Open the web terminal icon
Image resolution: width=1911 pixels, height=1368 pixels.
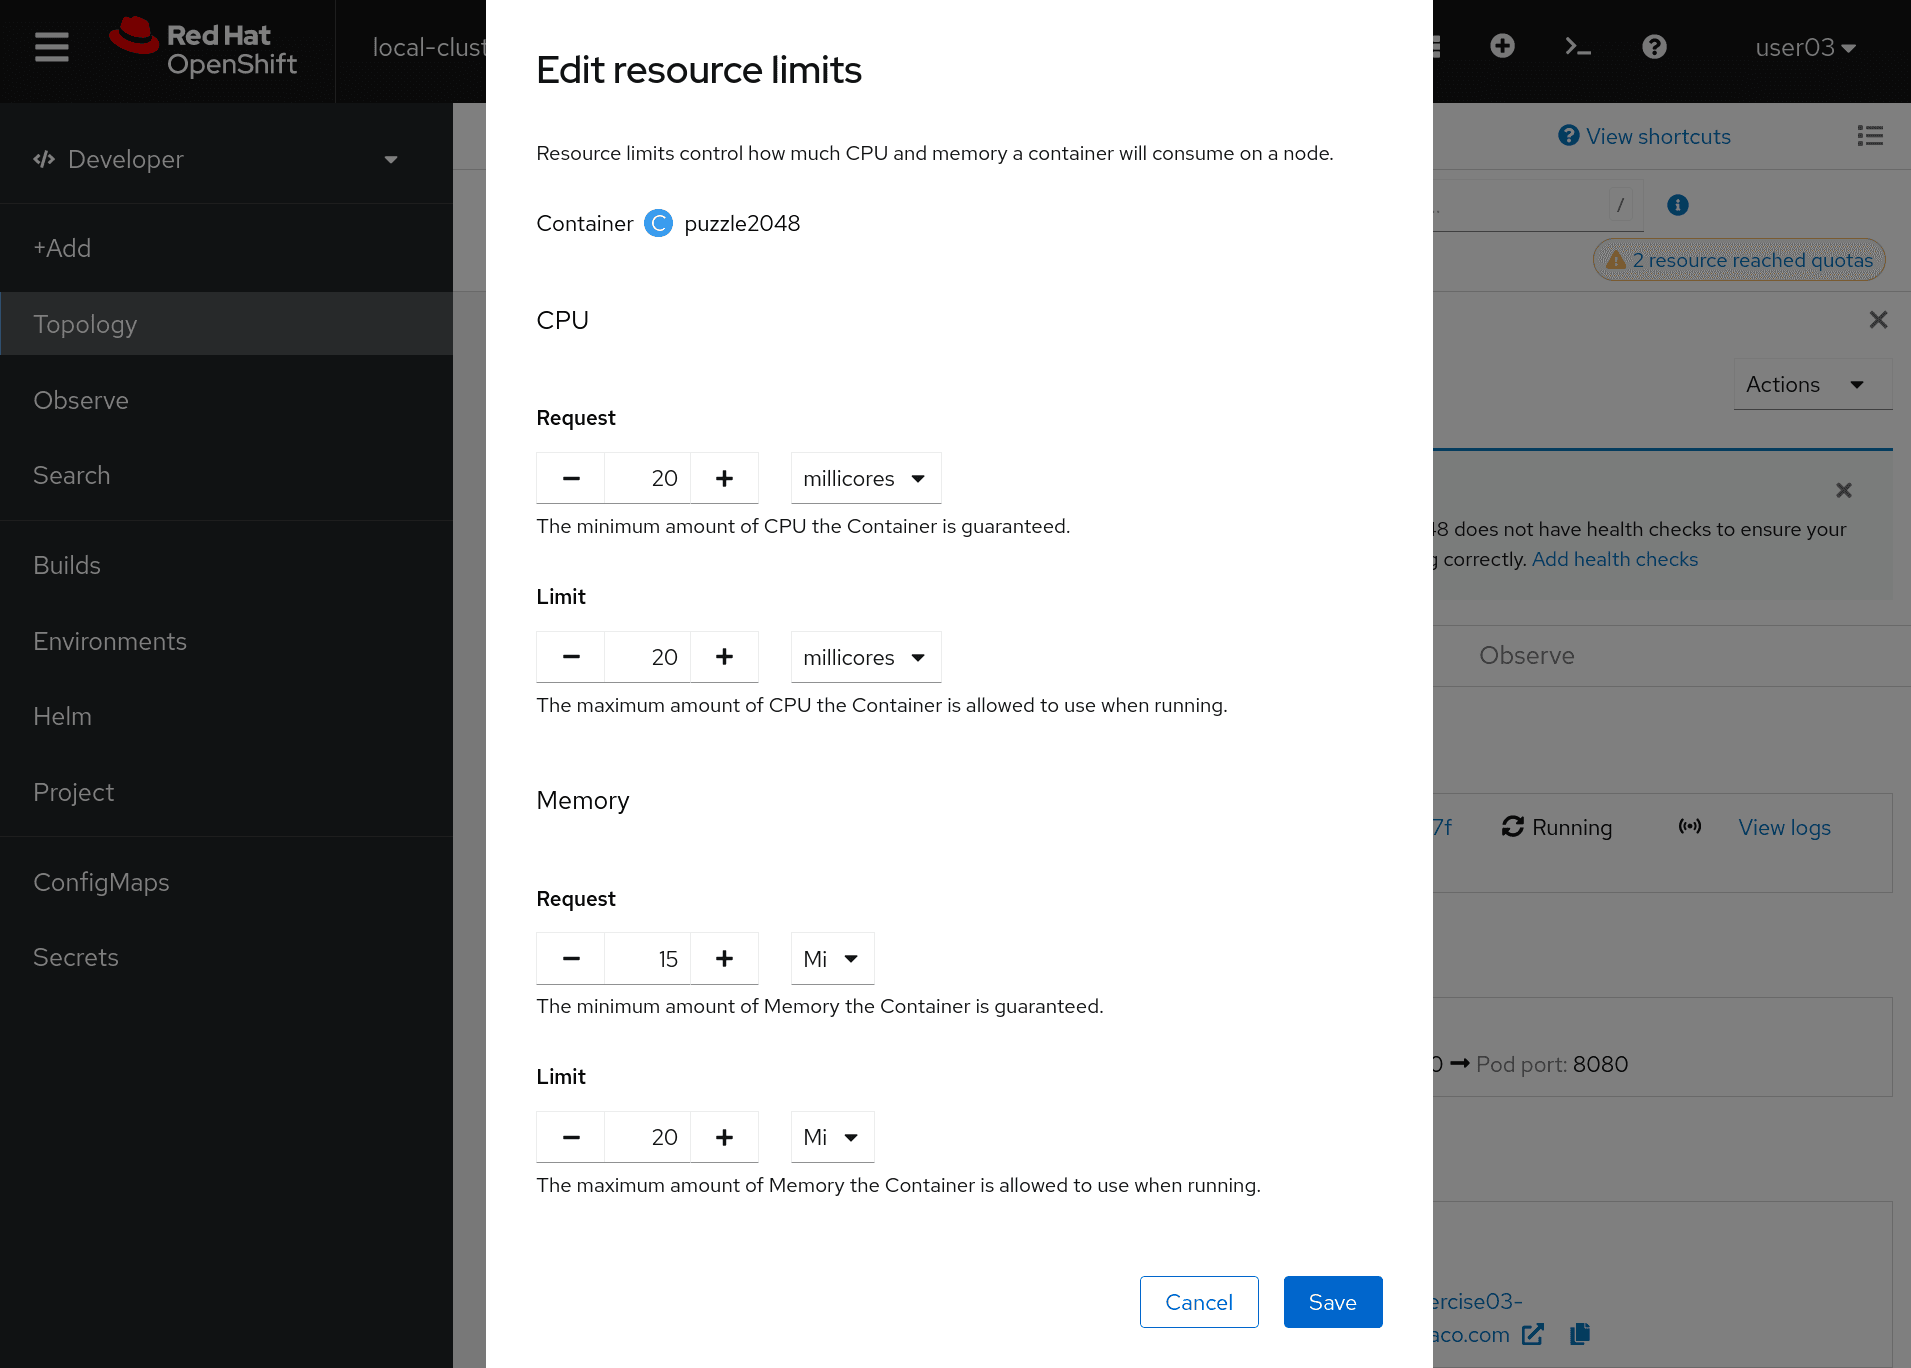pos(1577,47)
